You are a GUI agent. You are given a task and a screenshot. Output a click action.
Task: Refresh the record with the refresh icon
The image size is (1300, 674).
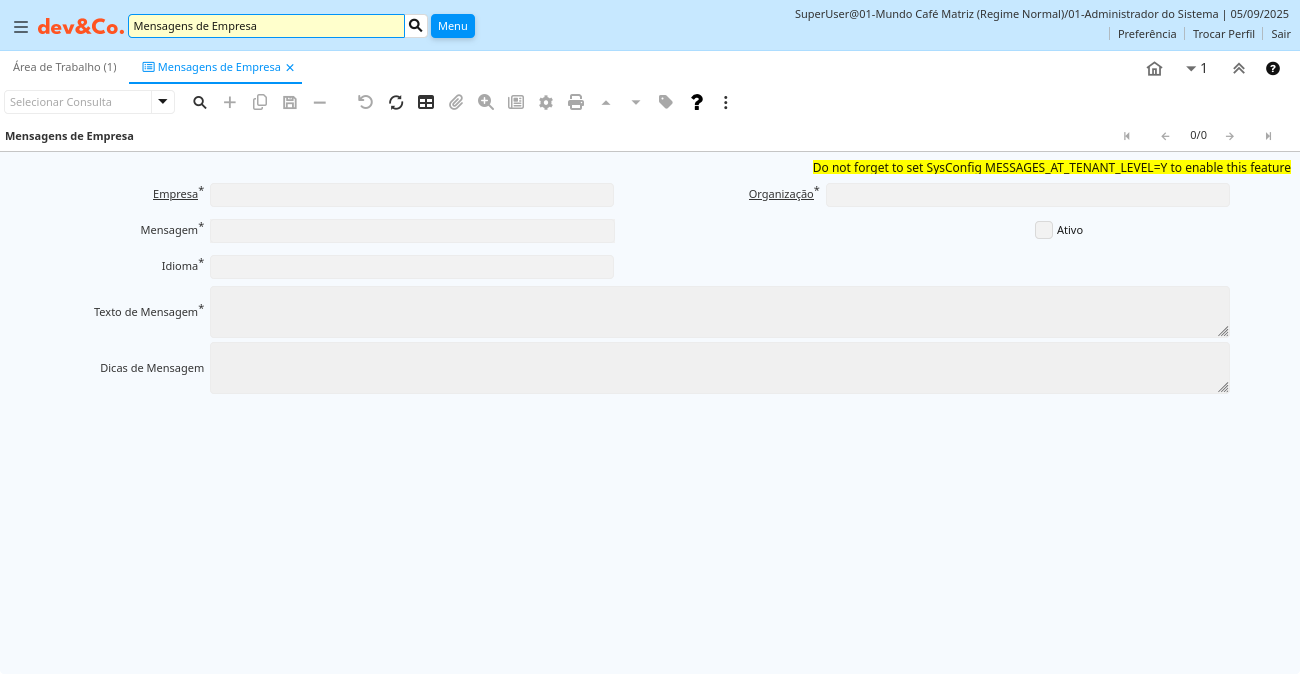[x=396, y=102]
